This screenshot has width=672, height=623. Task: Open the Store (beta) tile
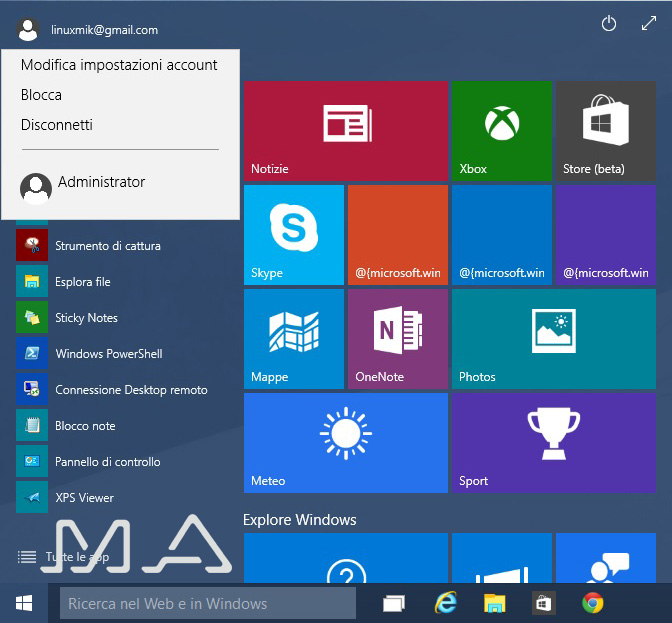[x=606, y=131]
